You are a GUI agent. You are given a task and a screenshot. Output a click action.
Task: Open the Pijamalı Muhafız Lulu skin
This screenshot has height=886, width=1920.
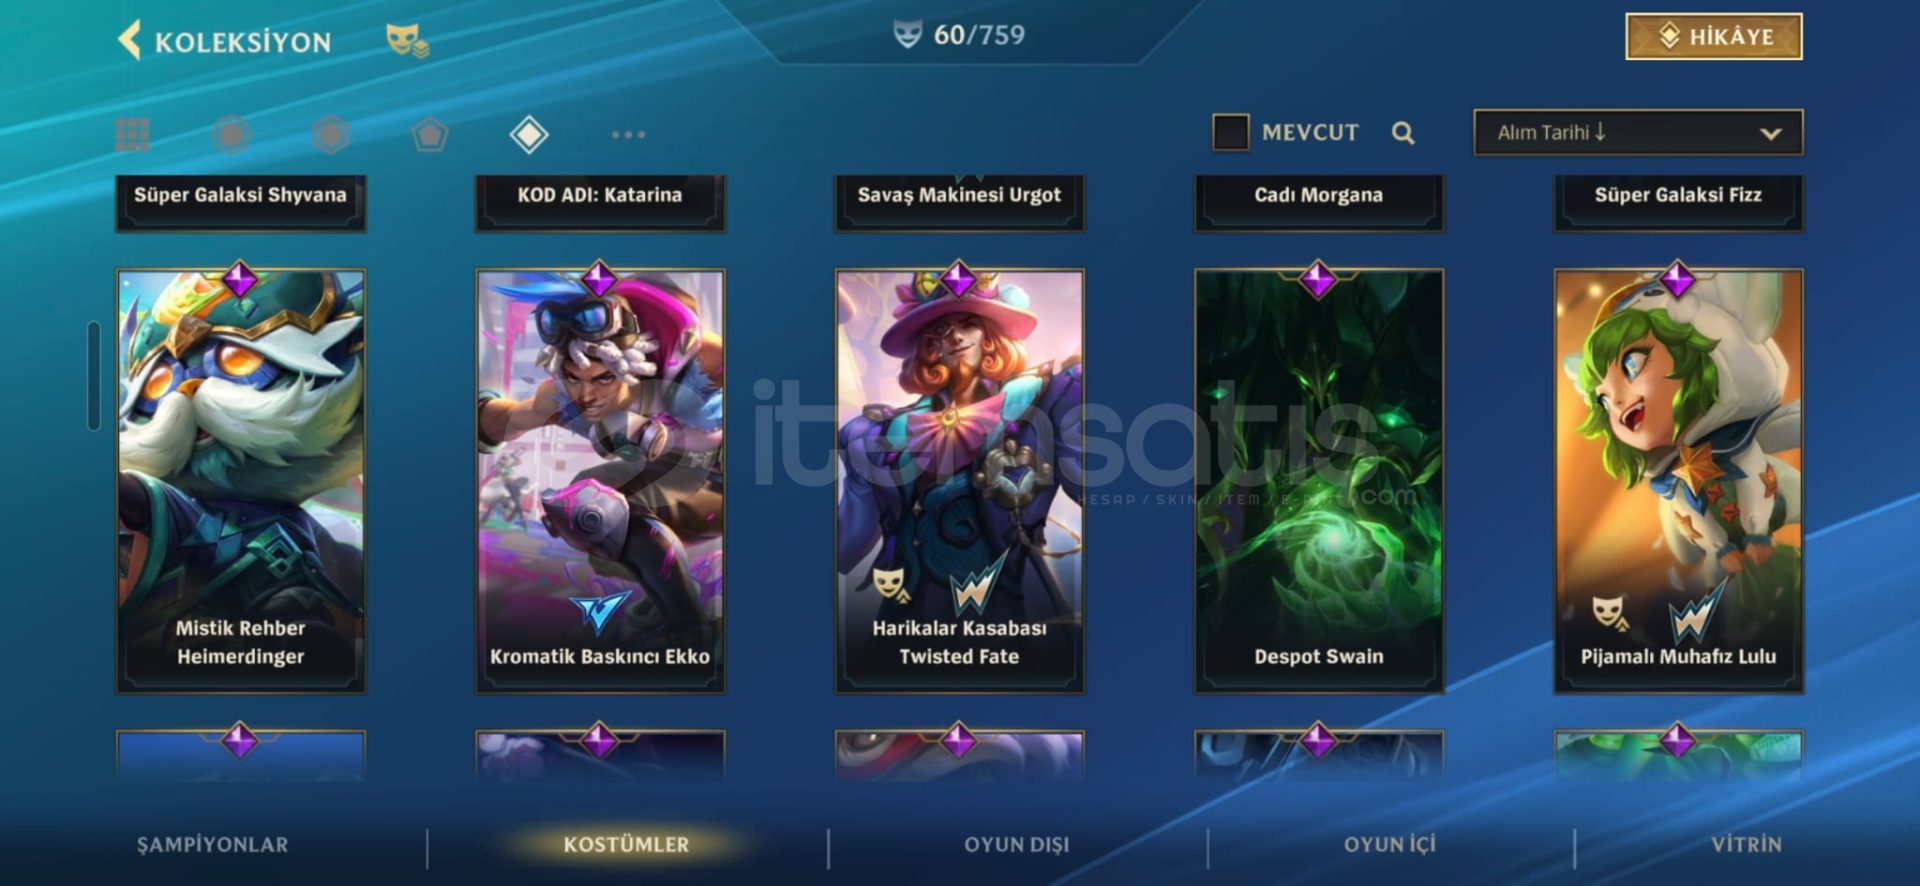point(1678,481)
